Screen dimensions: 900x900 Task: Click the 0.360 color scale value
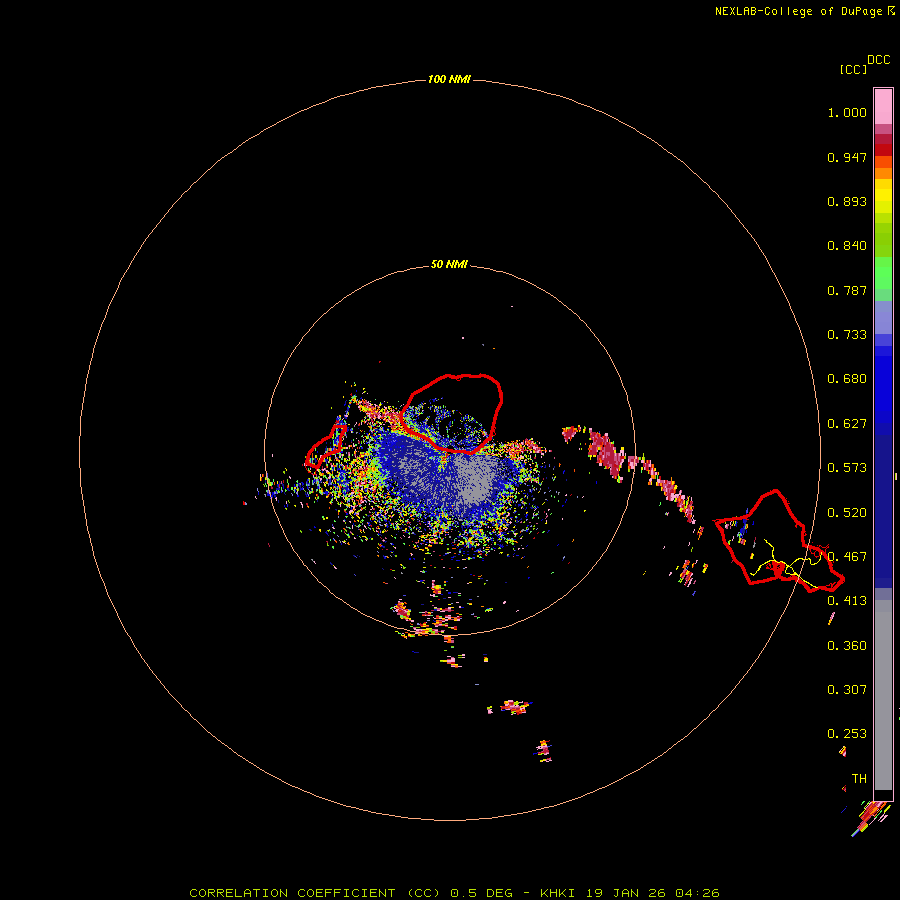tap(847, 646)
